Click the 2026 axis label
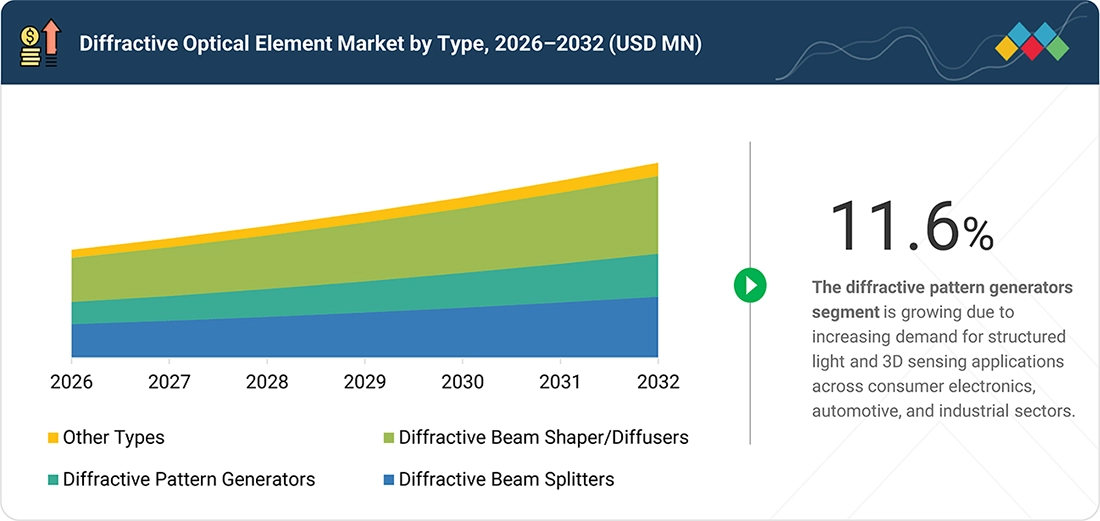This screenshot has width=1100, height=521. 72,382
